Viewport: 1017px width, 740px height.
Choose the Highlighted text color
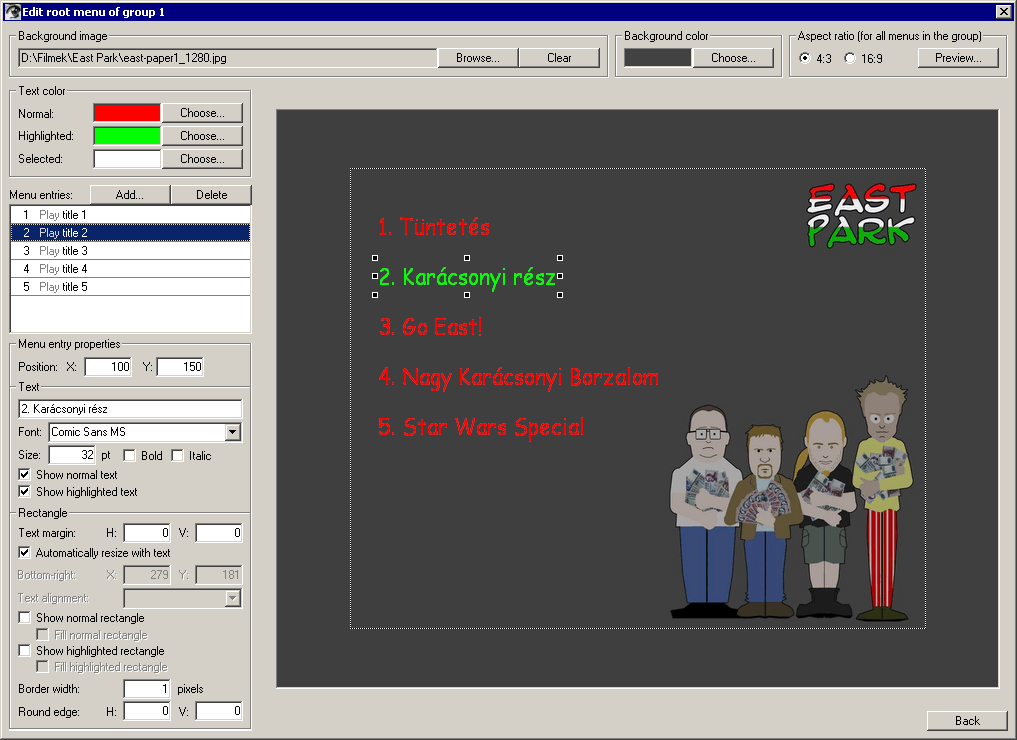pos(202,136)
